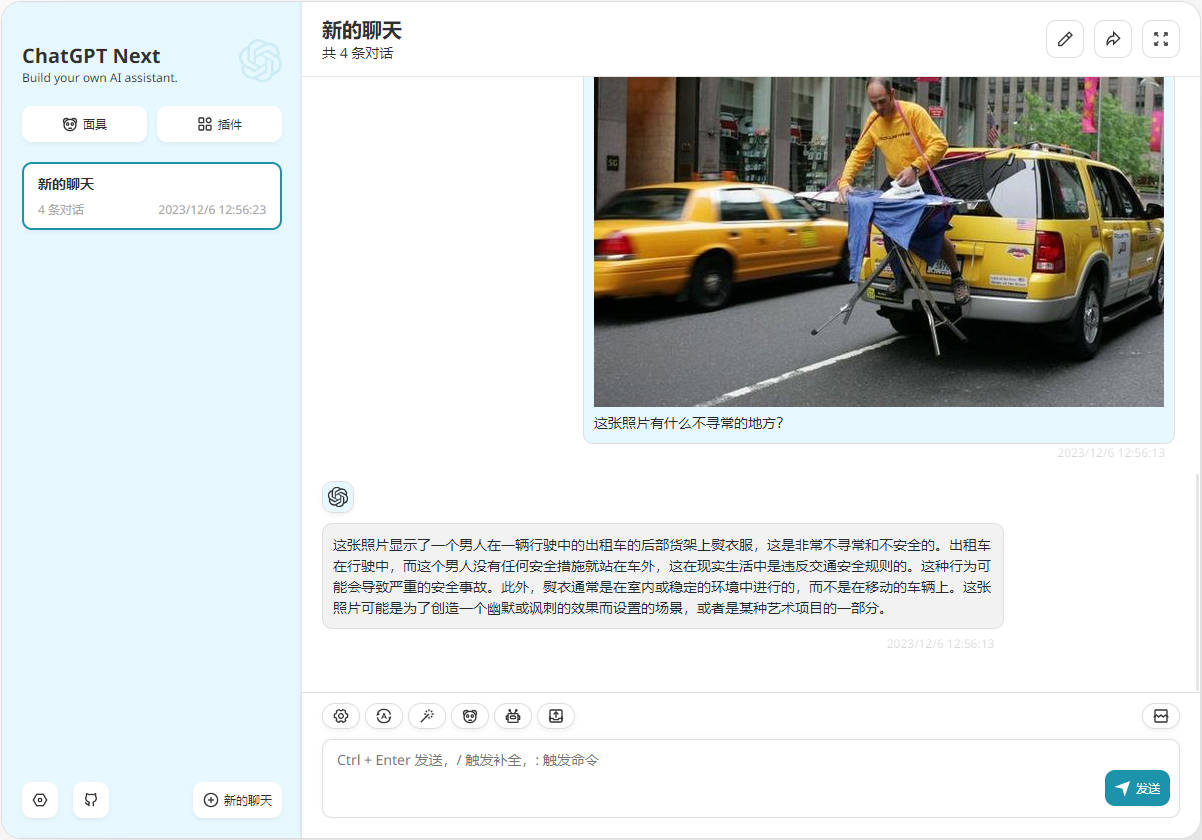
Task: Open the 面具 (masks) panel
Action: coord(84,123)
